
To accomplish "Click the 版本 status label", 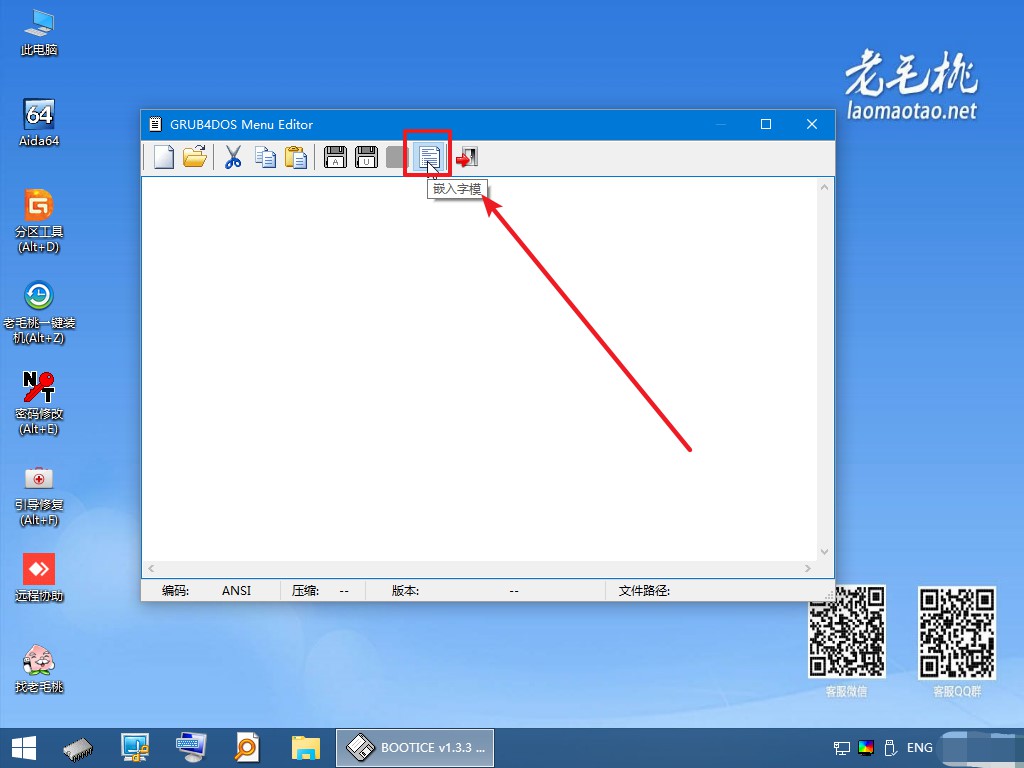I will 405,590.
